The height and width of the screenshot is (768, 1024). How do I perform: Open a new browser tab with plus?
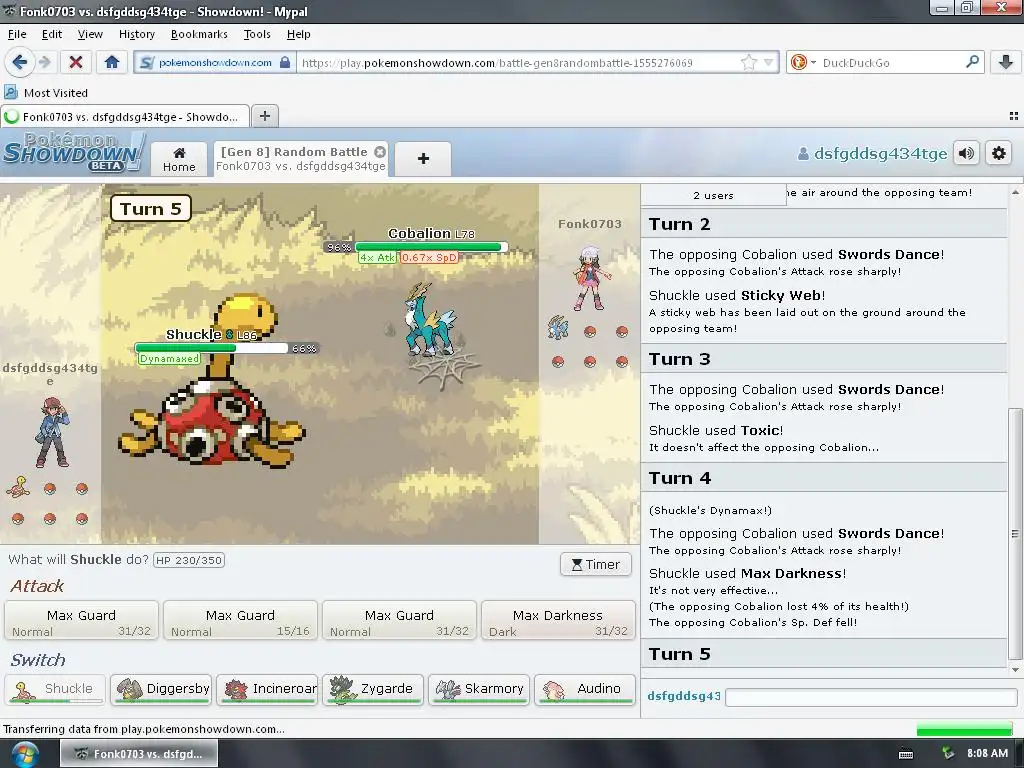[x=264, y=116]
